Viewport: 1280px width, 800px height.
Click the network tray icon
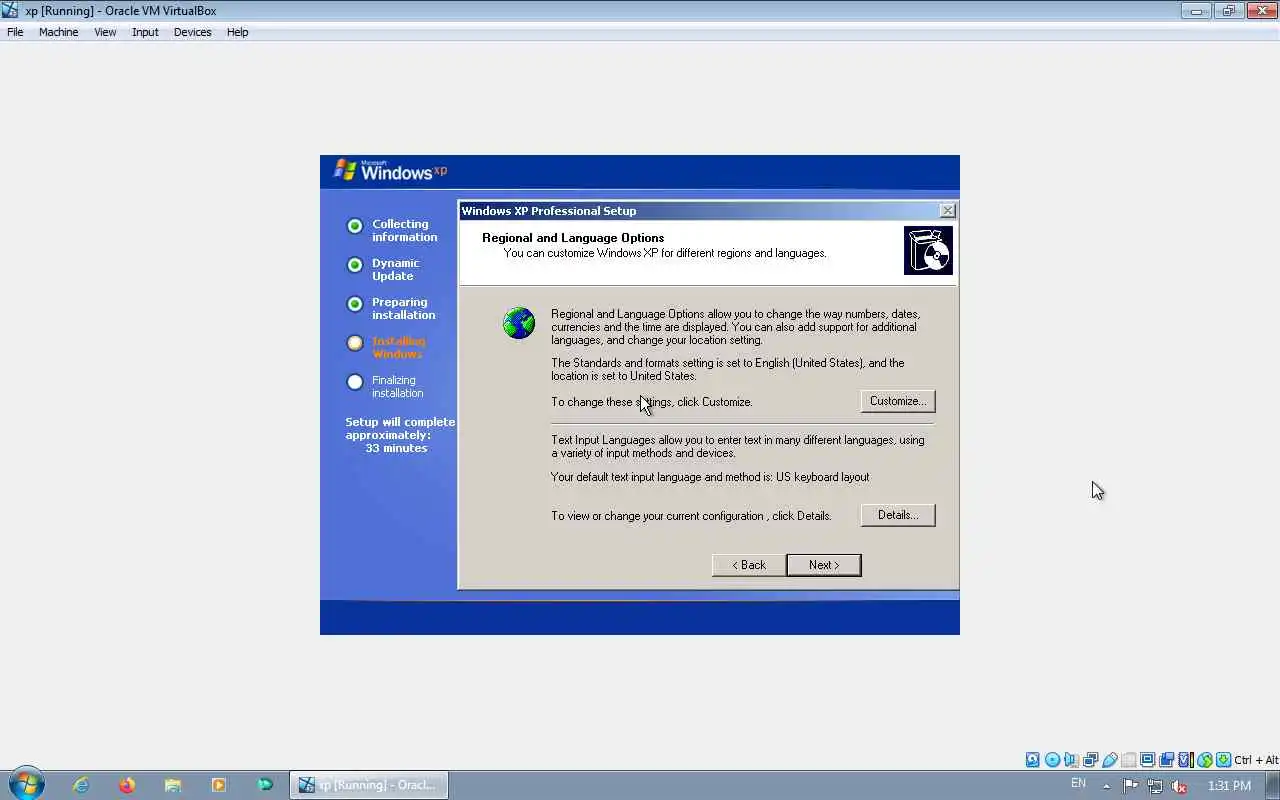pos(1155,786)
